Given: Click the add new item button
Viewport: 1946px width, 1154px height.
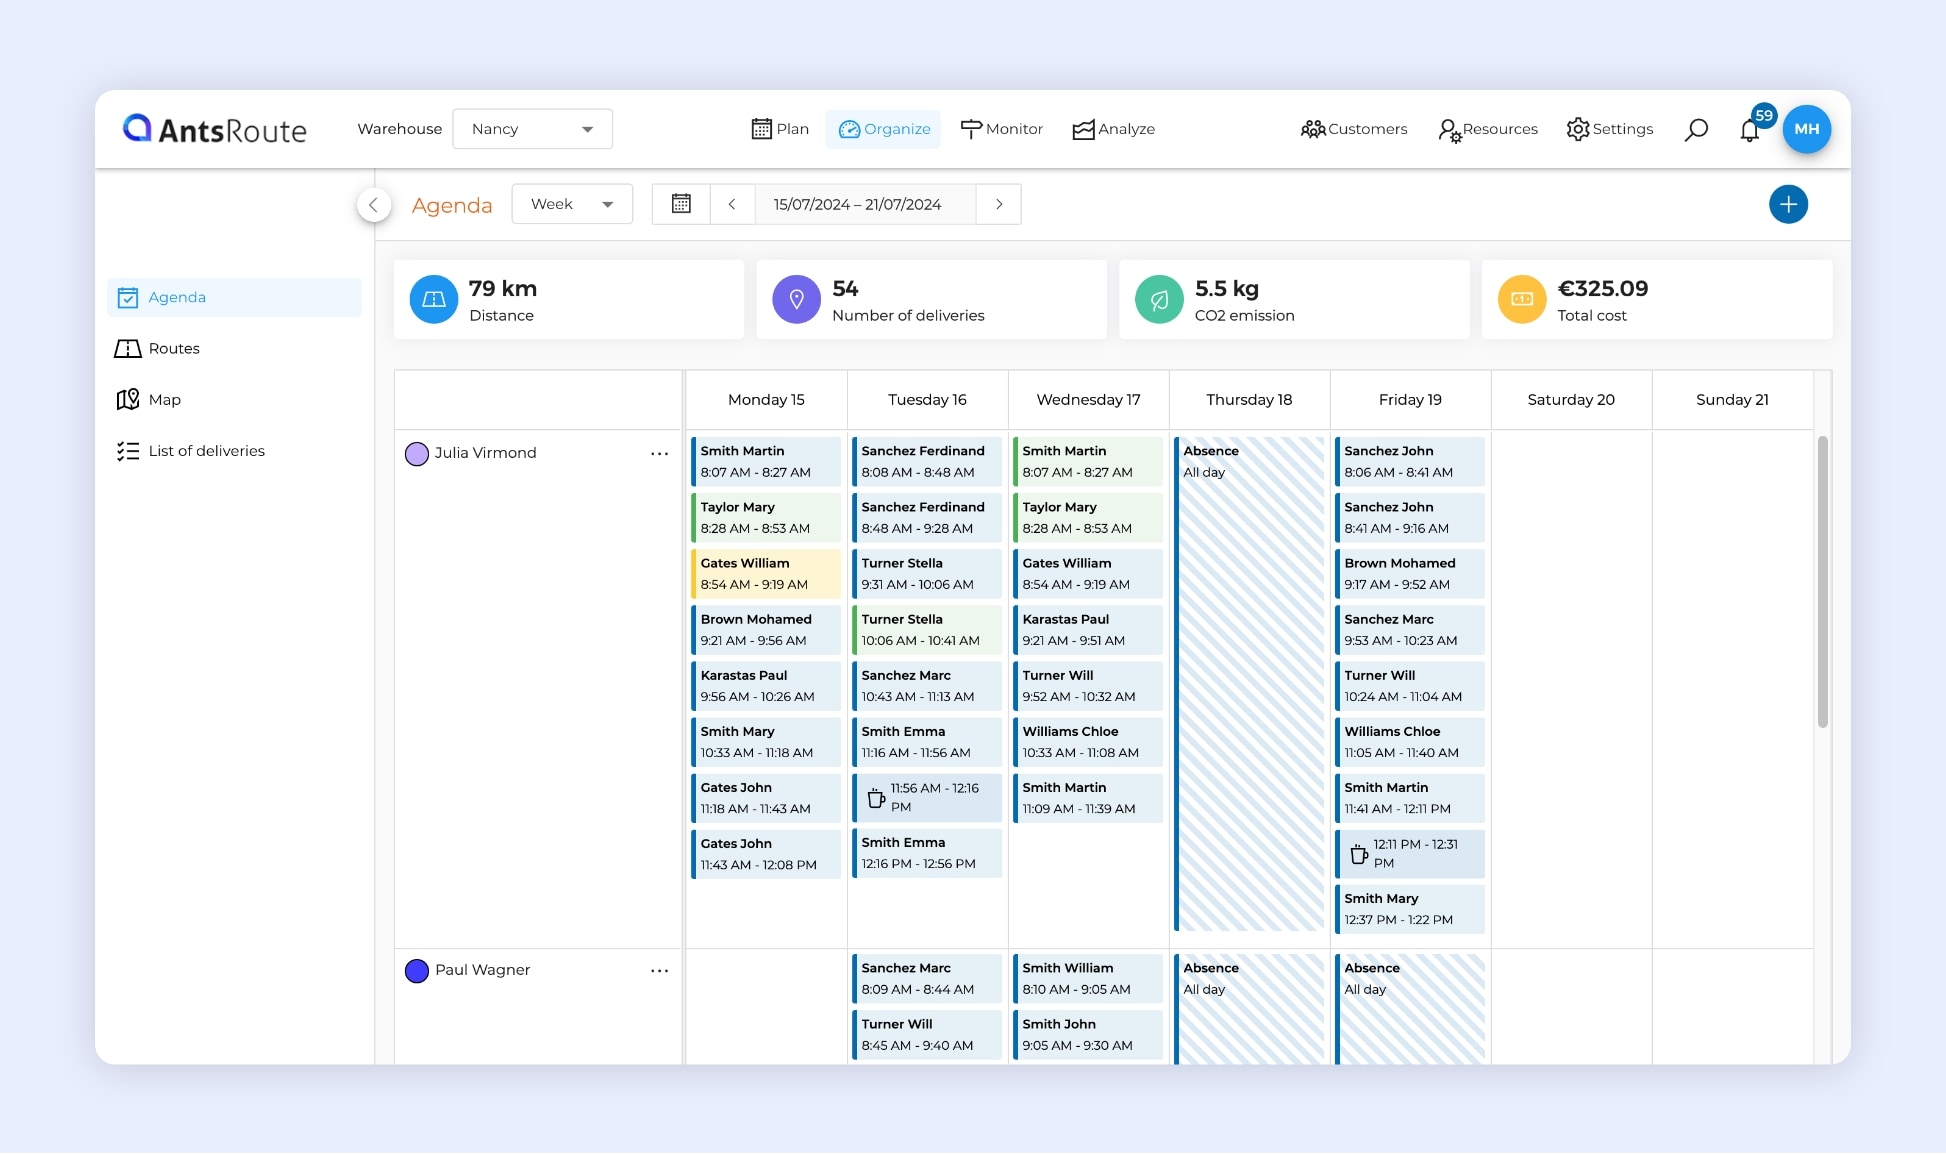Looking at the screenshot, I should [x=1788, y=202].
